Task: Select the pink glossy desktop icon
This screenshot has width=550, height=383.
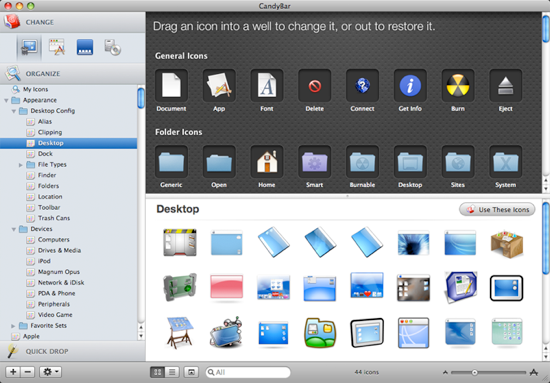Action: [x=226, y=288]
